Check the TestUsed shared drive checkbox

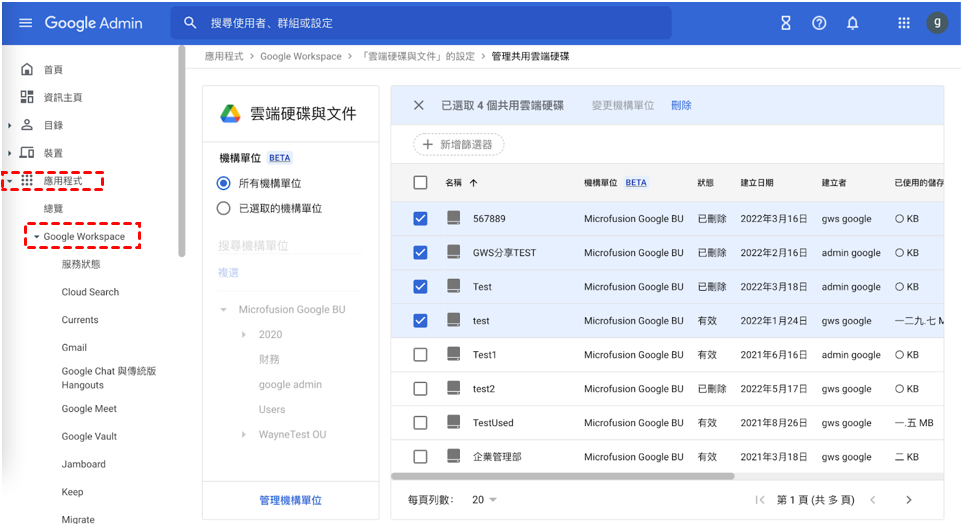(420, 423)
